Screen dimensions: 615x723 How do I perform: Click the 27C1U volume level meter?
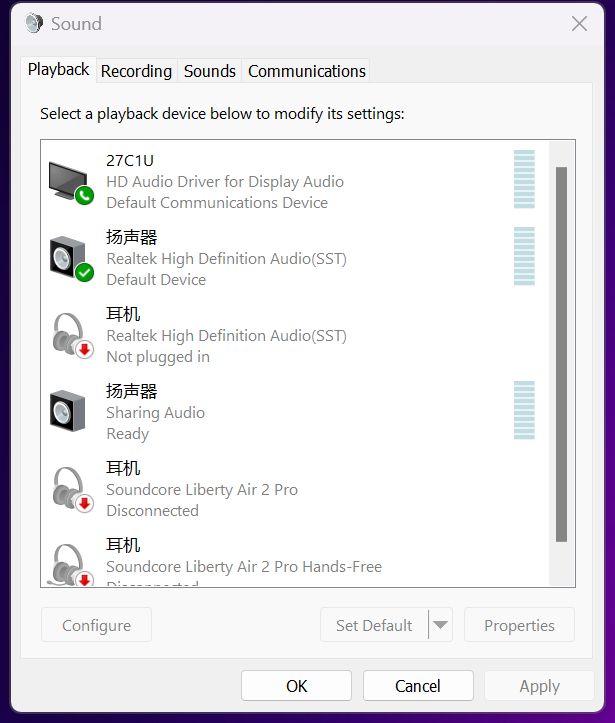[524, 179]
